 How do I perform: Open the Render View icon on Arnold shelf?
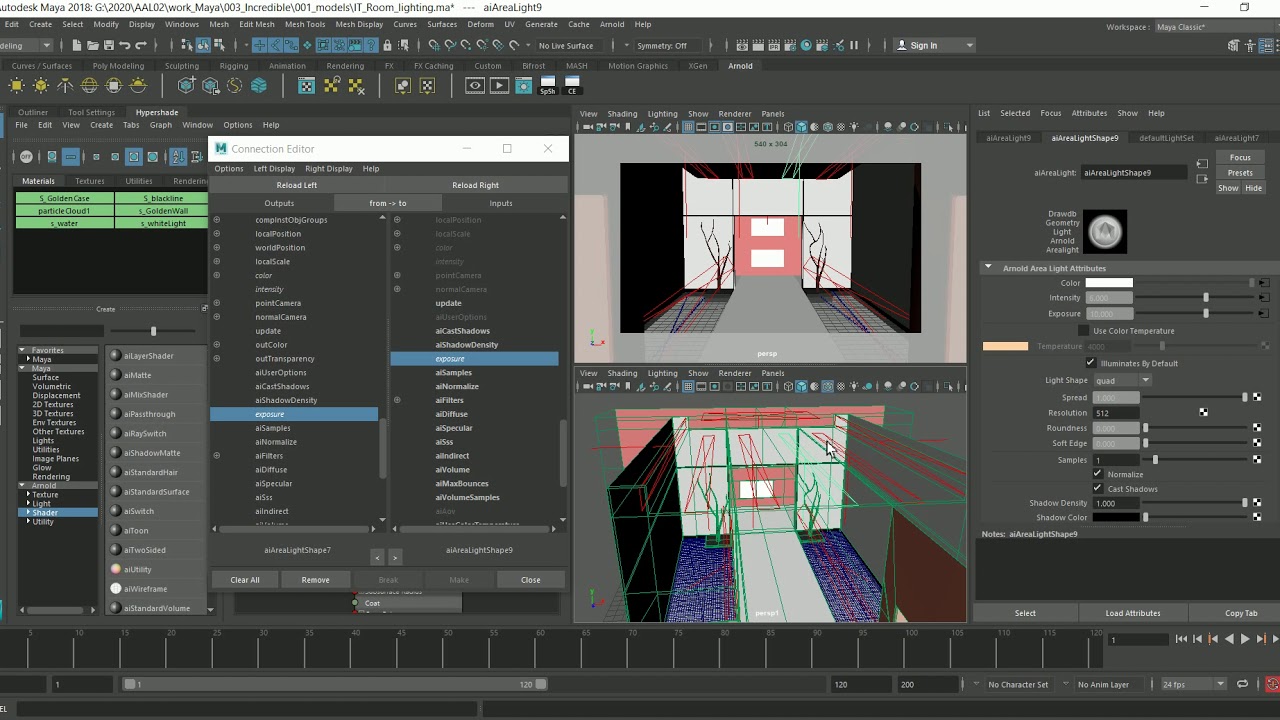475,86
